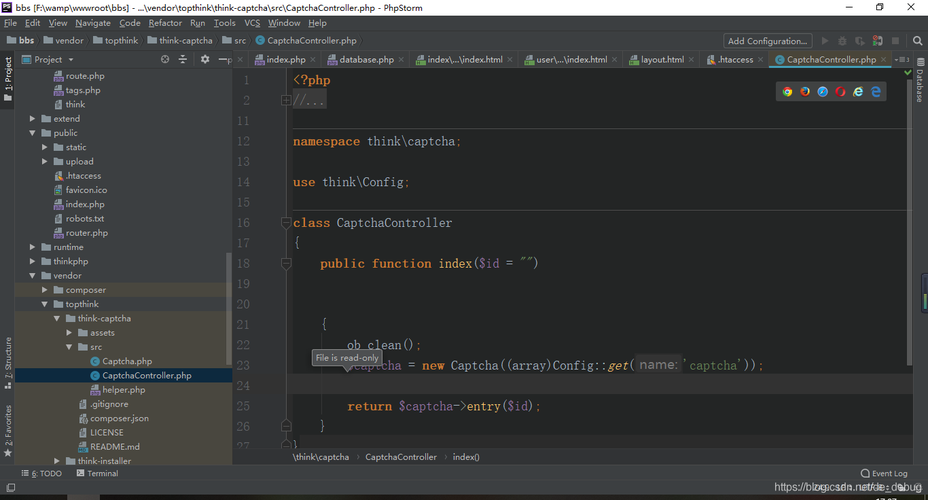Open the Event Log
928x500 pixels.
click(884, 473)
